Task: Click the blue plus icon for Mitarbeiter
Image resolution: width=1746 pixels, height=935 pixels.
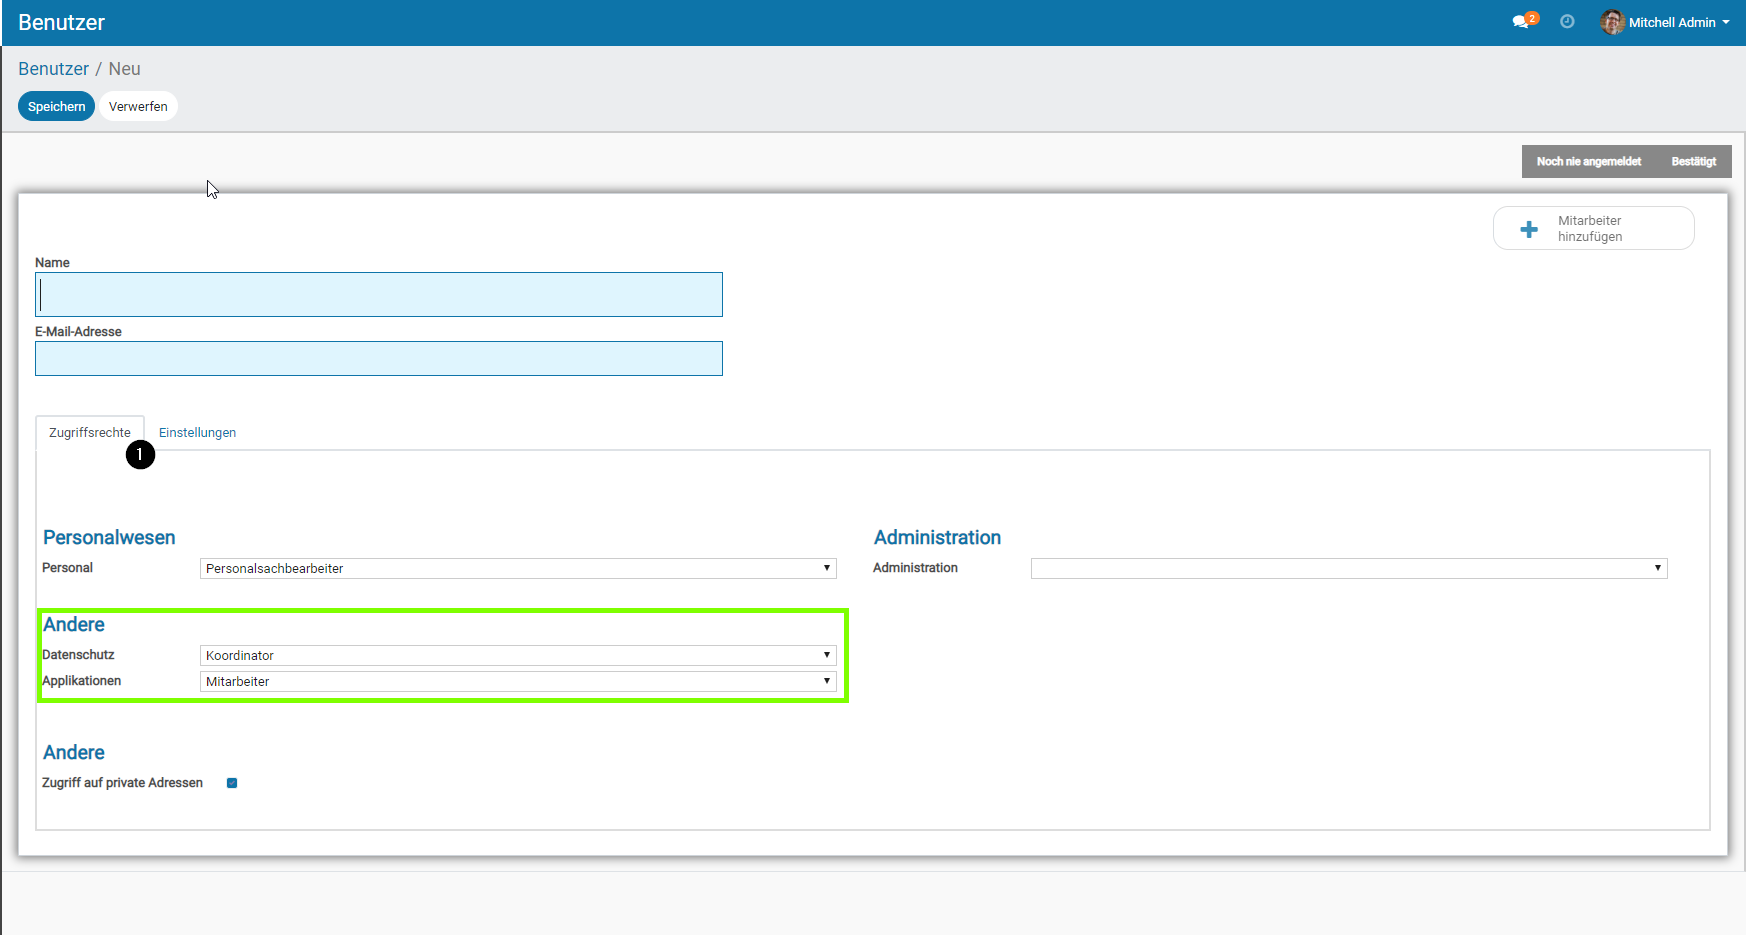Action: click(1529, 229)
